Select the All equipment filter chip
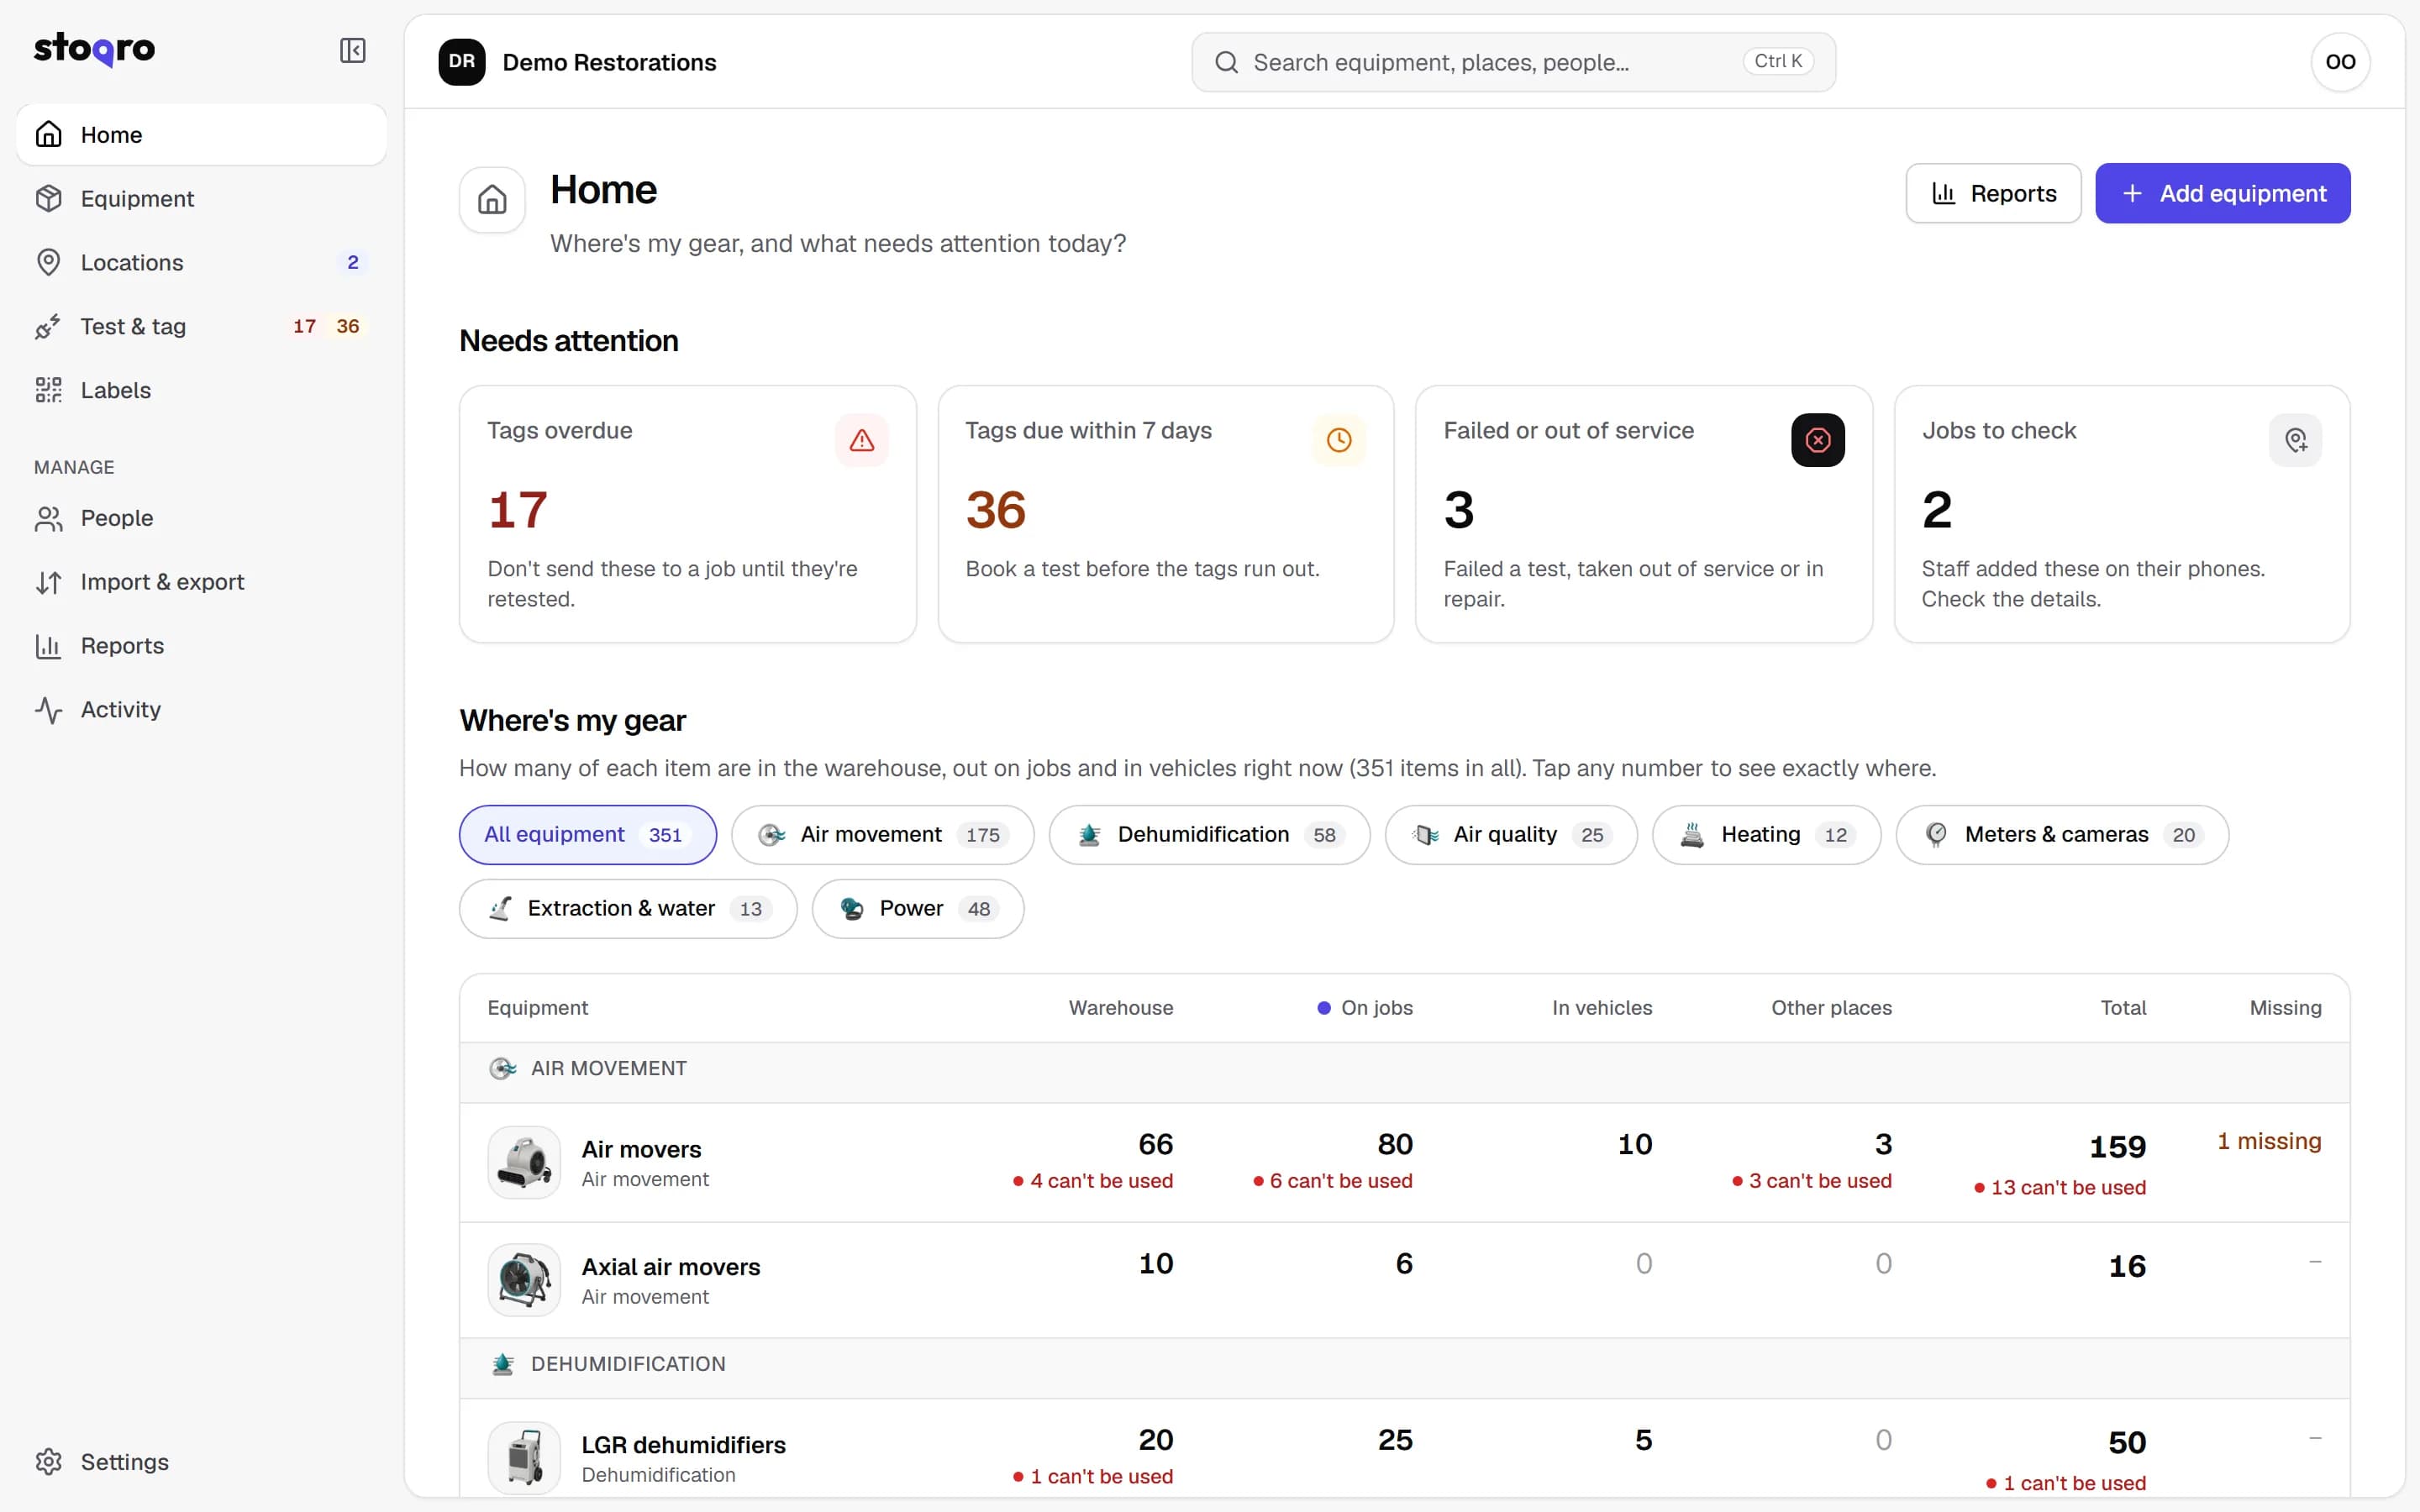Viewport: 2420px width, 1512px height. [588, 835]
